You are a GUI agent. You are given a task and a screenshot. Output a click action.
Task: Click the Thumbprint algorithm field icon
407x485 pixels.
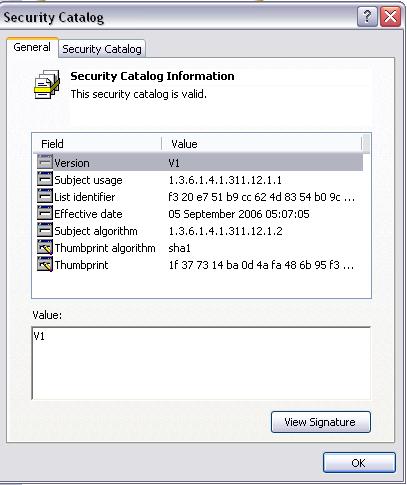[x=45, y=247]
